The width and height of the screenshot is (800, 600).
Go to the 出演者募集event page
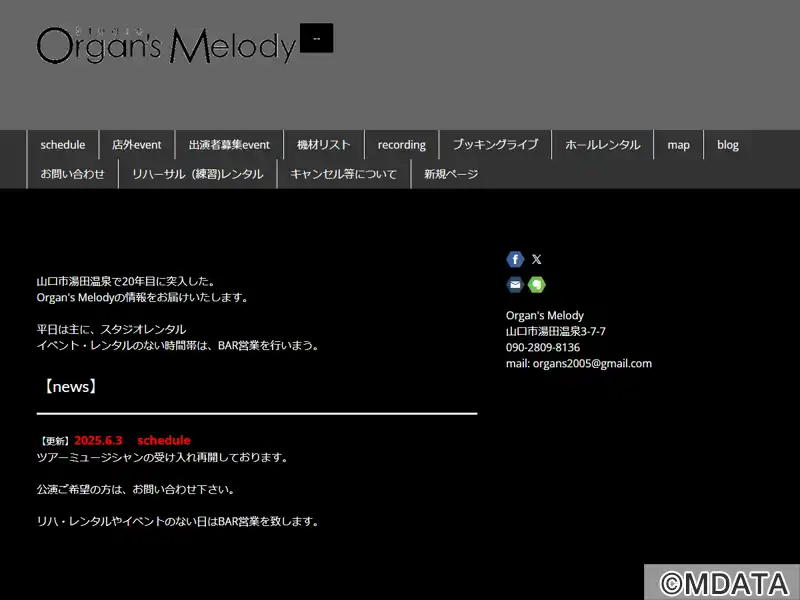click(x=229, y=145)
